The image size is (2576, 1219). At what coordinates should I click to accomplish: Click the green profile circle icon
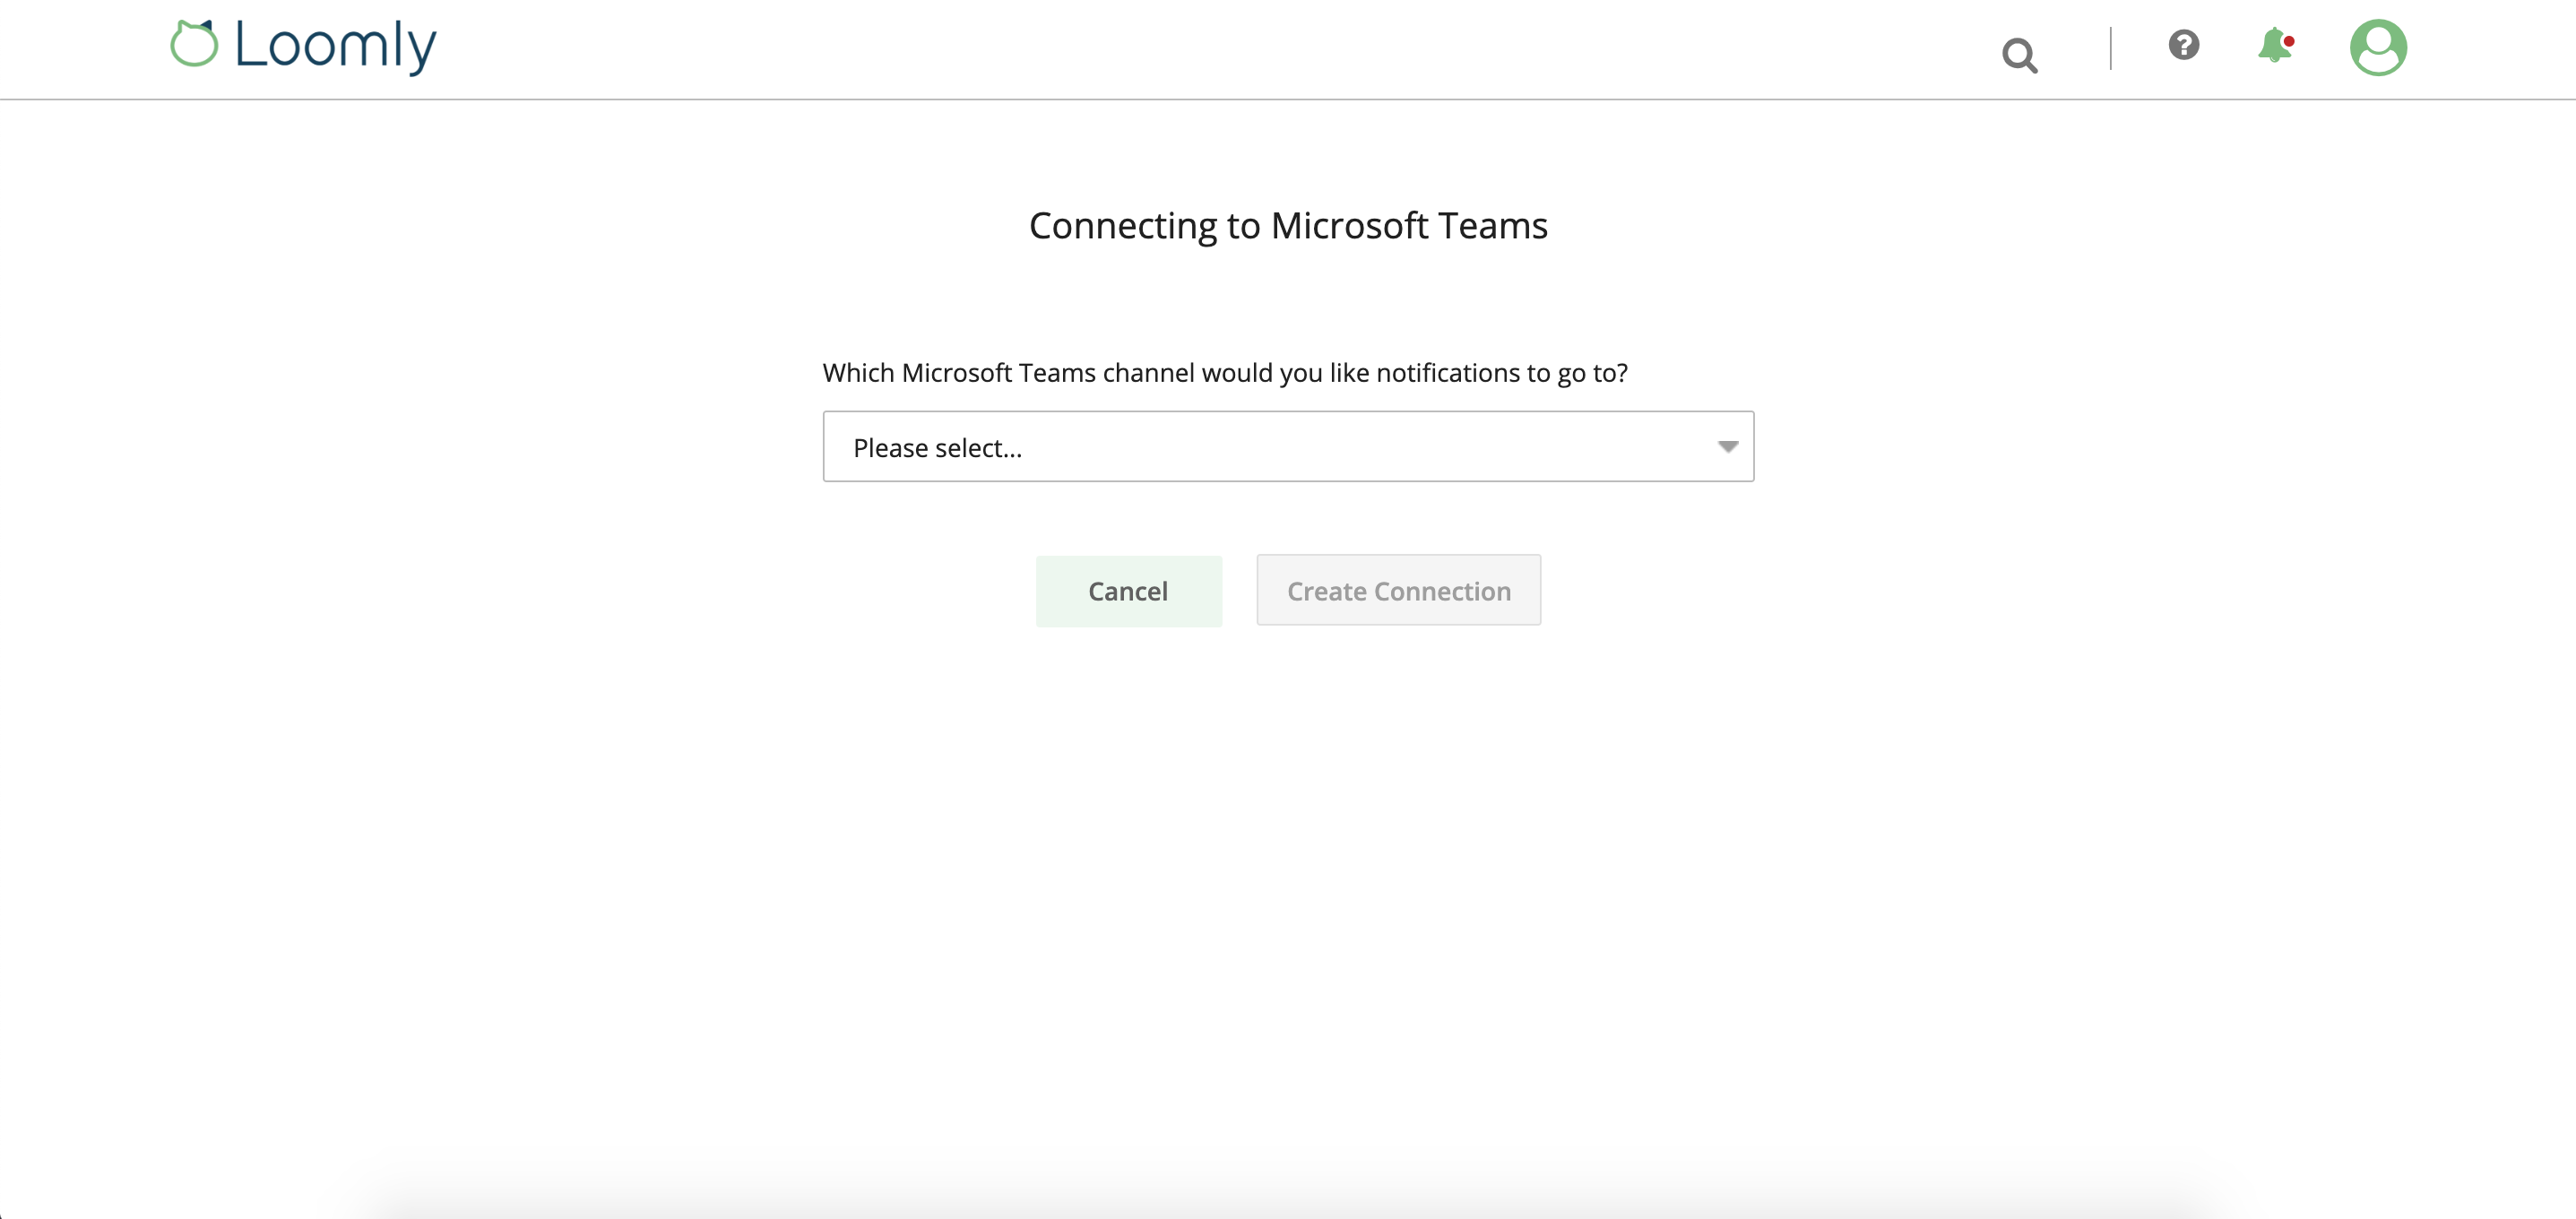(x=2379, y=47)
